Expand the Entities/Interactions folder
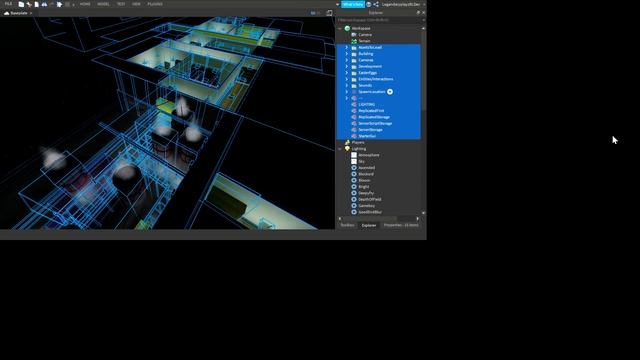 click(347, 79)
